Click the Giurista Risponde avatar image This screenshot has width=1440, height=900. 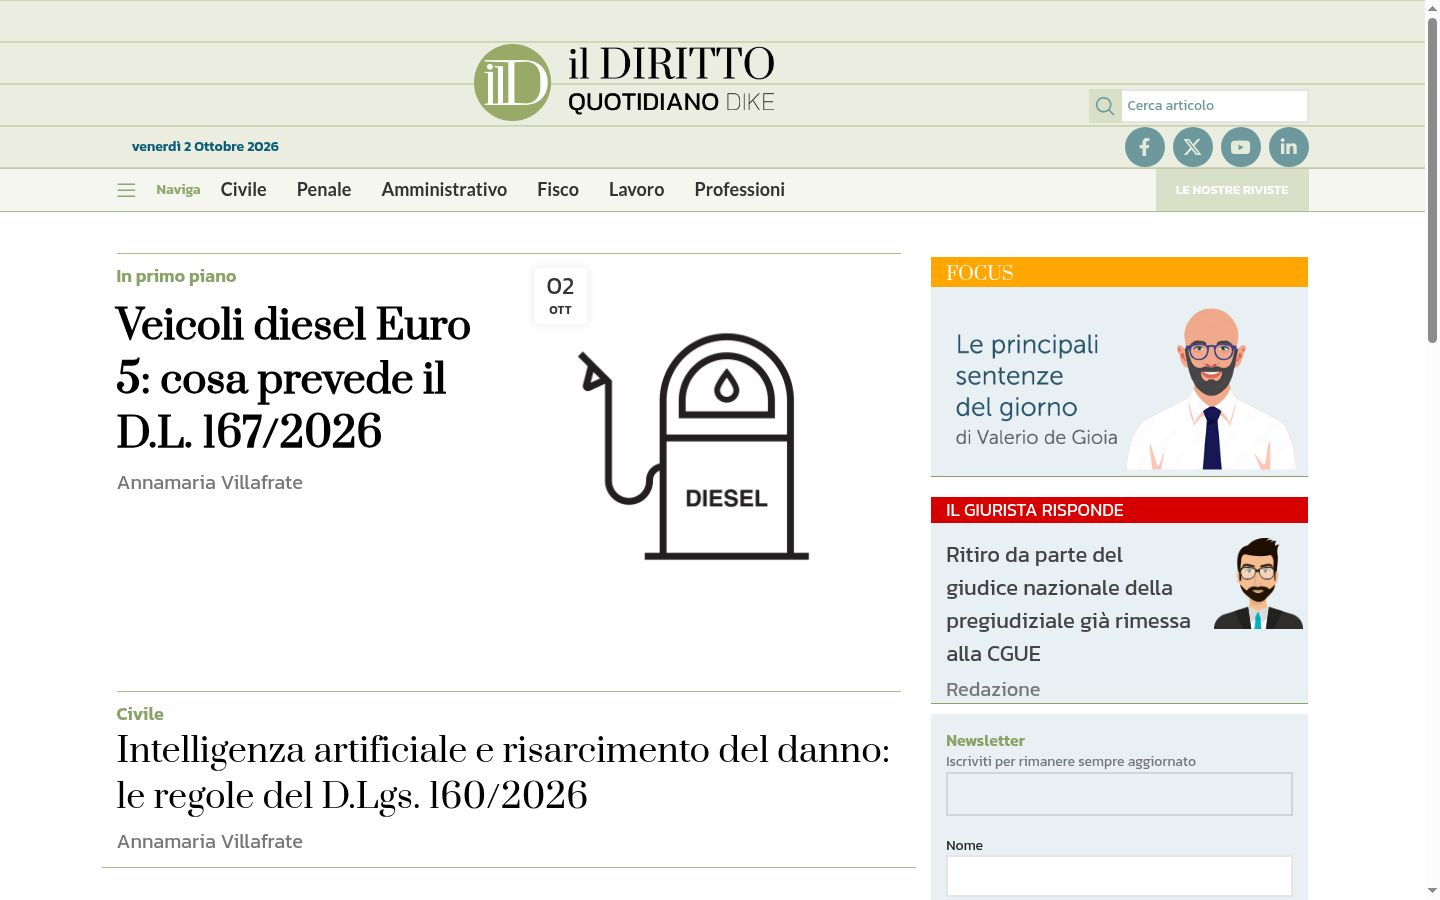(x=1258, y=583)
